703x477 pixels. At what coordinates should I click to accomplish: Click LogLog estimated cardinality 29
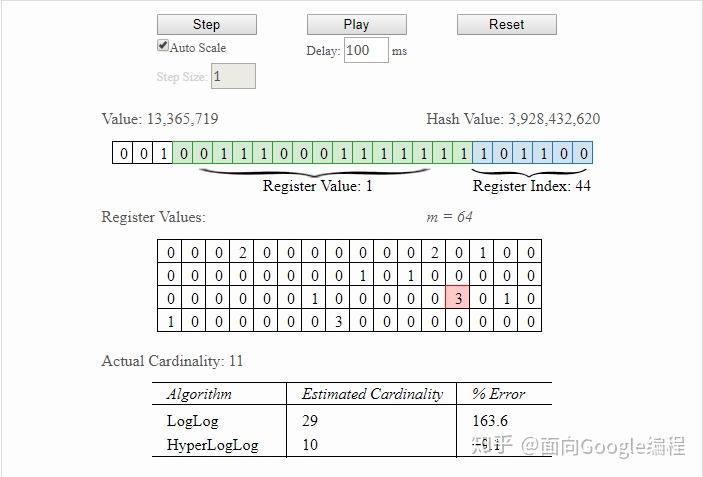tap(310, 421)
